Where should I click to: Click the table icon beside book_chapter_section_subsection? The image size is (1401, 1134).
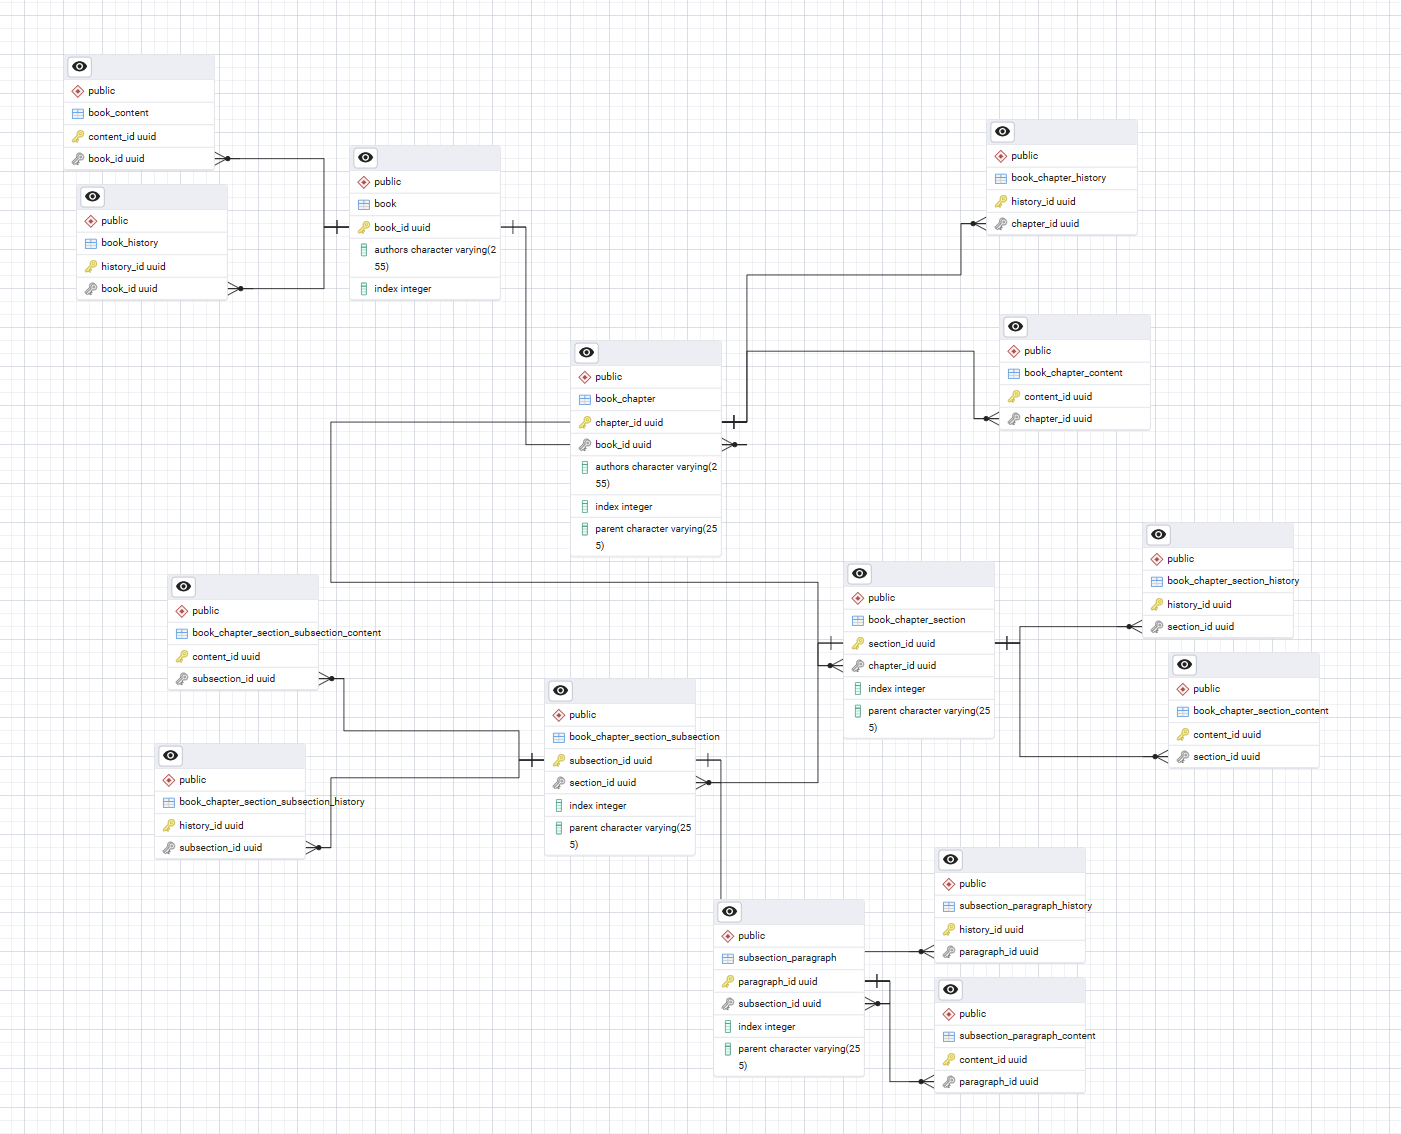click(x=559, y=737)
